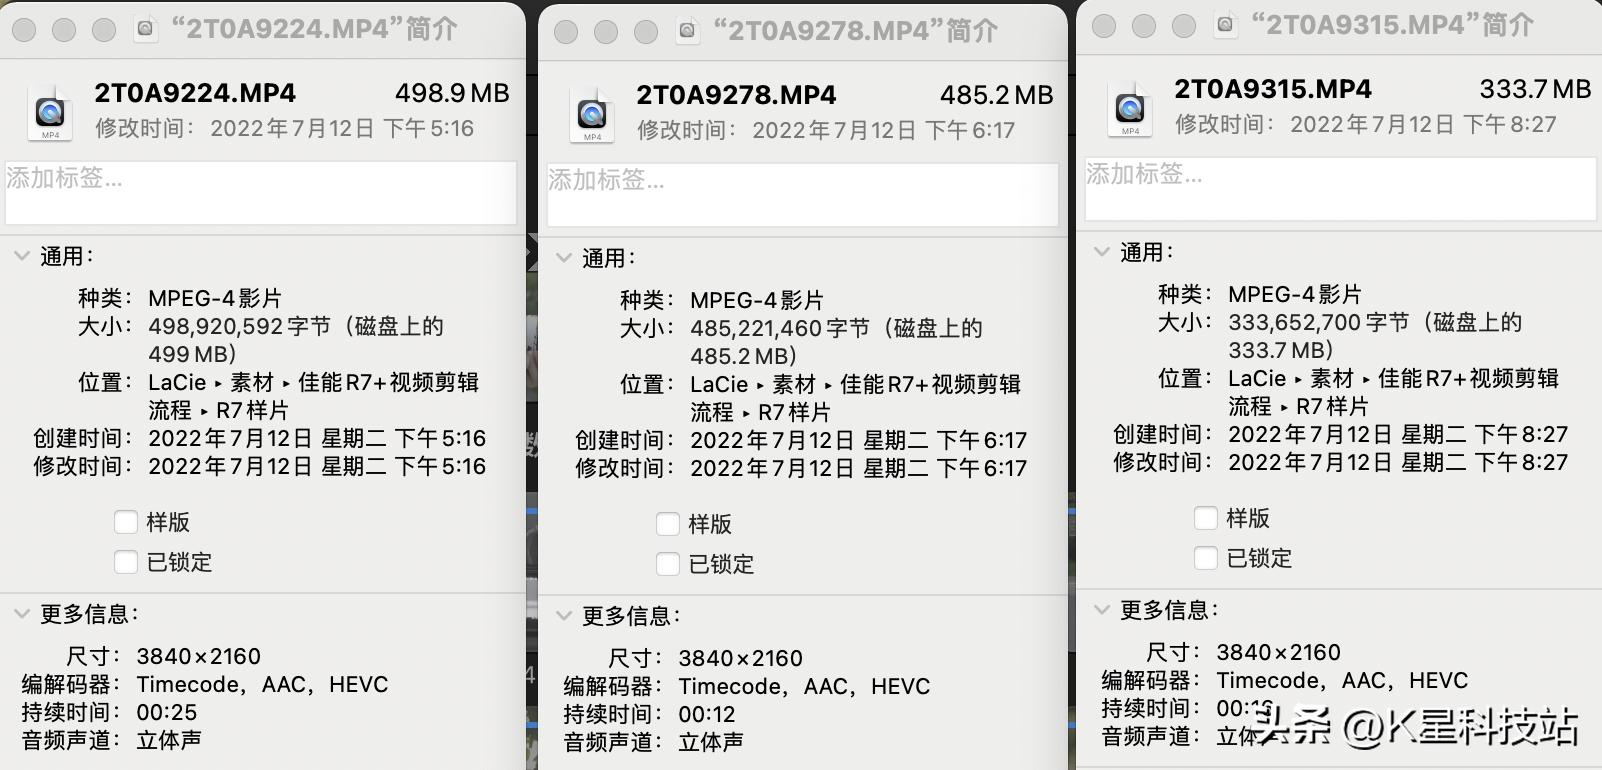Click 立体声 audio channel in 2T0A9224.MP4 window
1602x770 pixels.
tap(169, 741)
